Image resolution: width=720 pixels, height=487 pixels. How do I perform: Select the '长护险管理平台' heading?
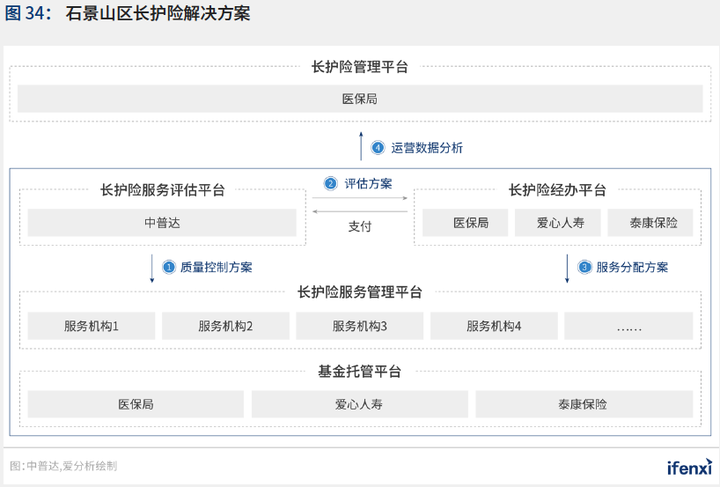pos(360,67)
